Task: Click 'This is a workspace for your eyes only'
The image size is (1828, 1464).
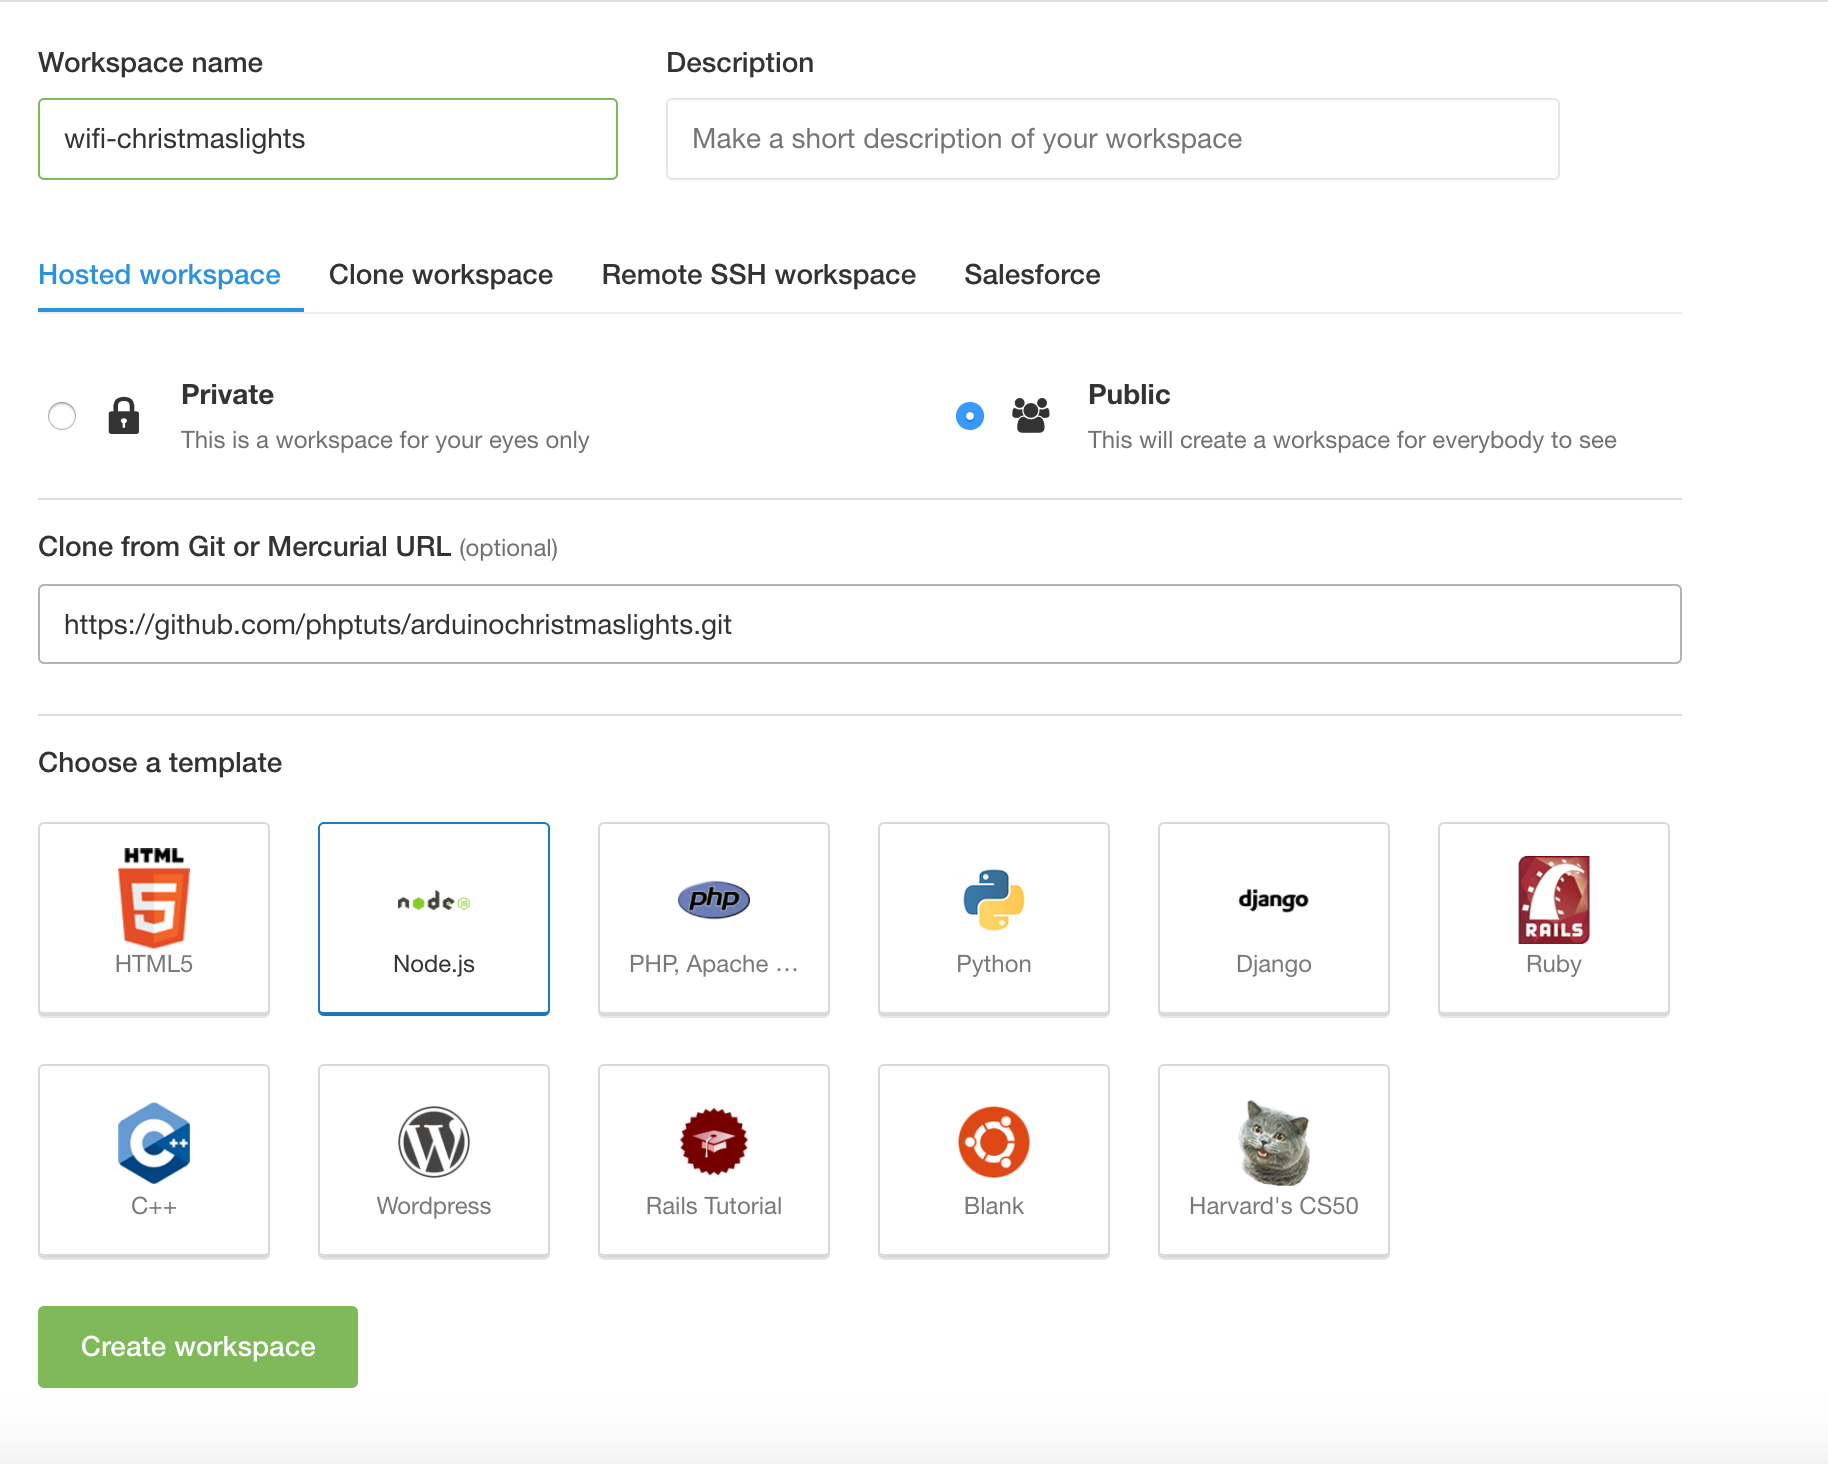Action: tap(385, 440)
